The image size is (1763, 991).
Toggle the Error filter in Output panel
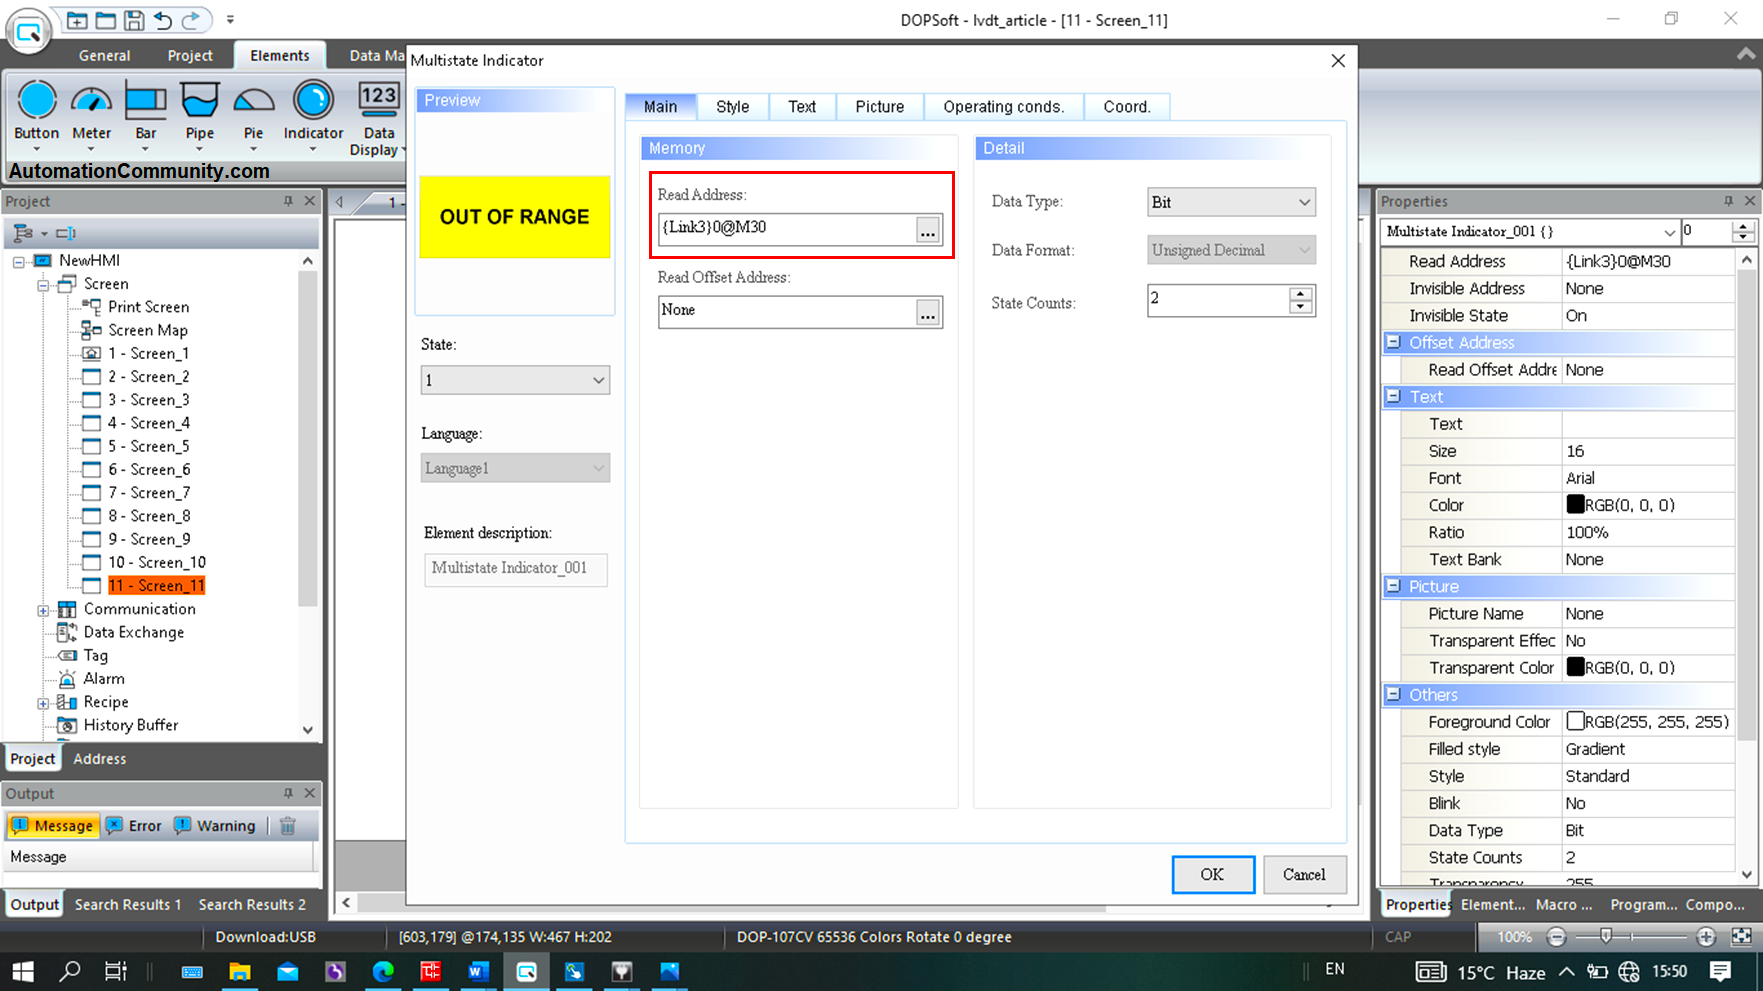[133, 825]
